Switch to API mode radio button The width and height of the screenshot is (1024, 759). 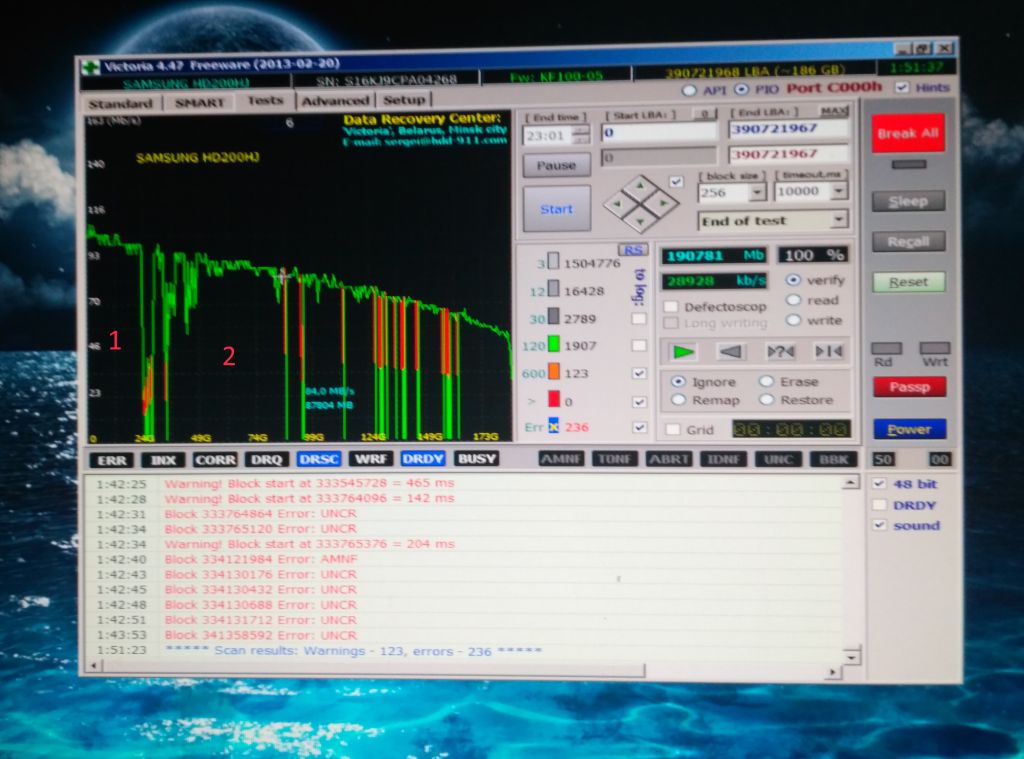pyautogui.click(x=688, y=90)
